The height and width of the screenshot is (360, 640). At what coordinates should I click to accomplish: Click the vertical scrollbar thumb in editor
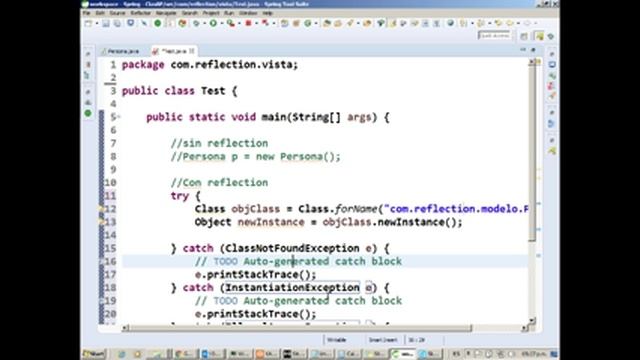click(x=532, y=153)
